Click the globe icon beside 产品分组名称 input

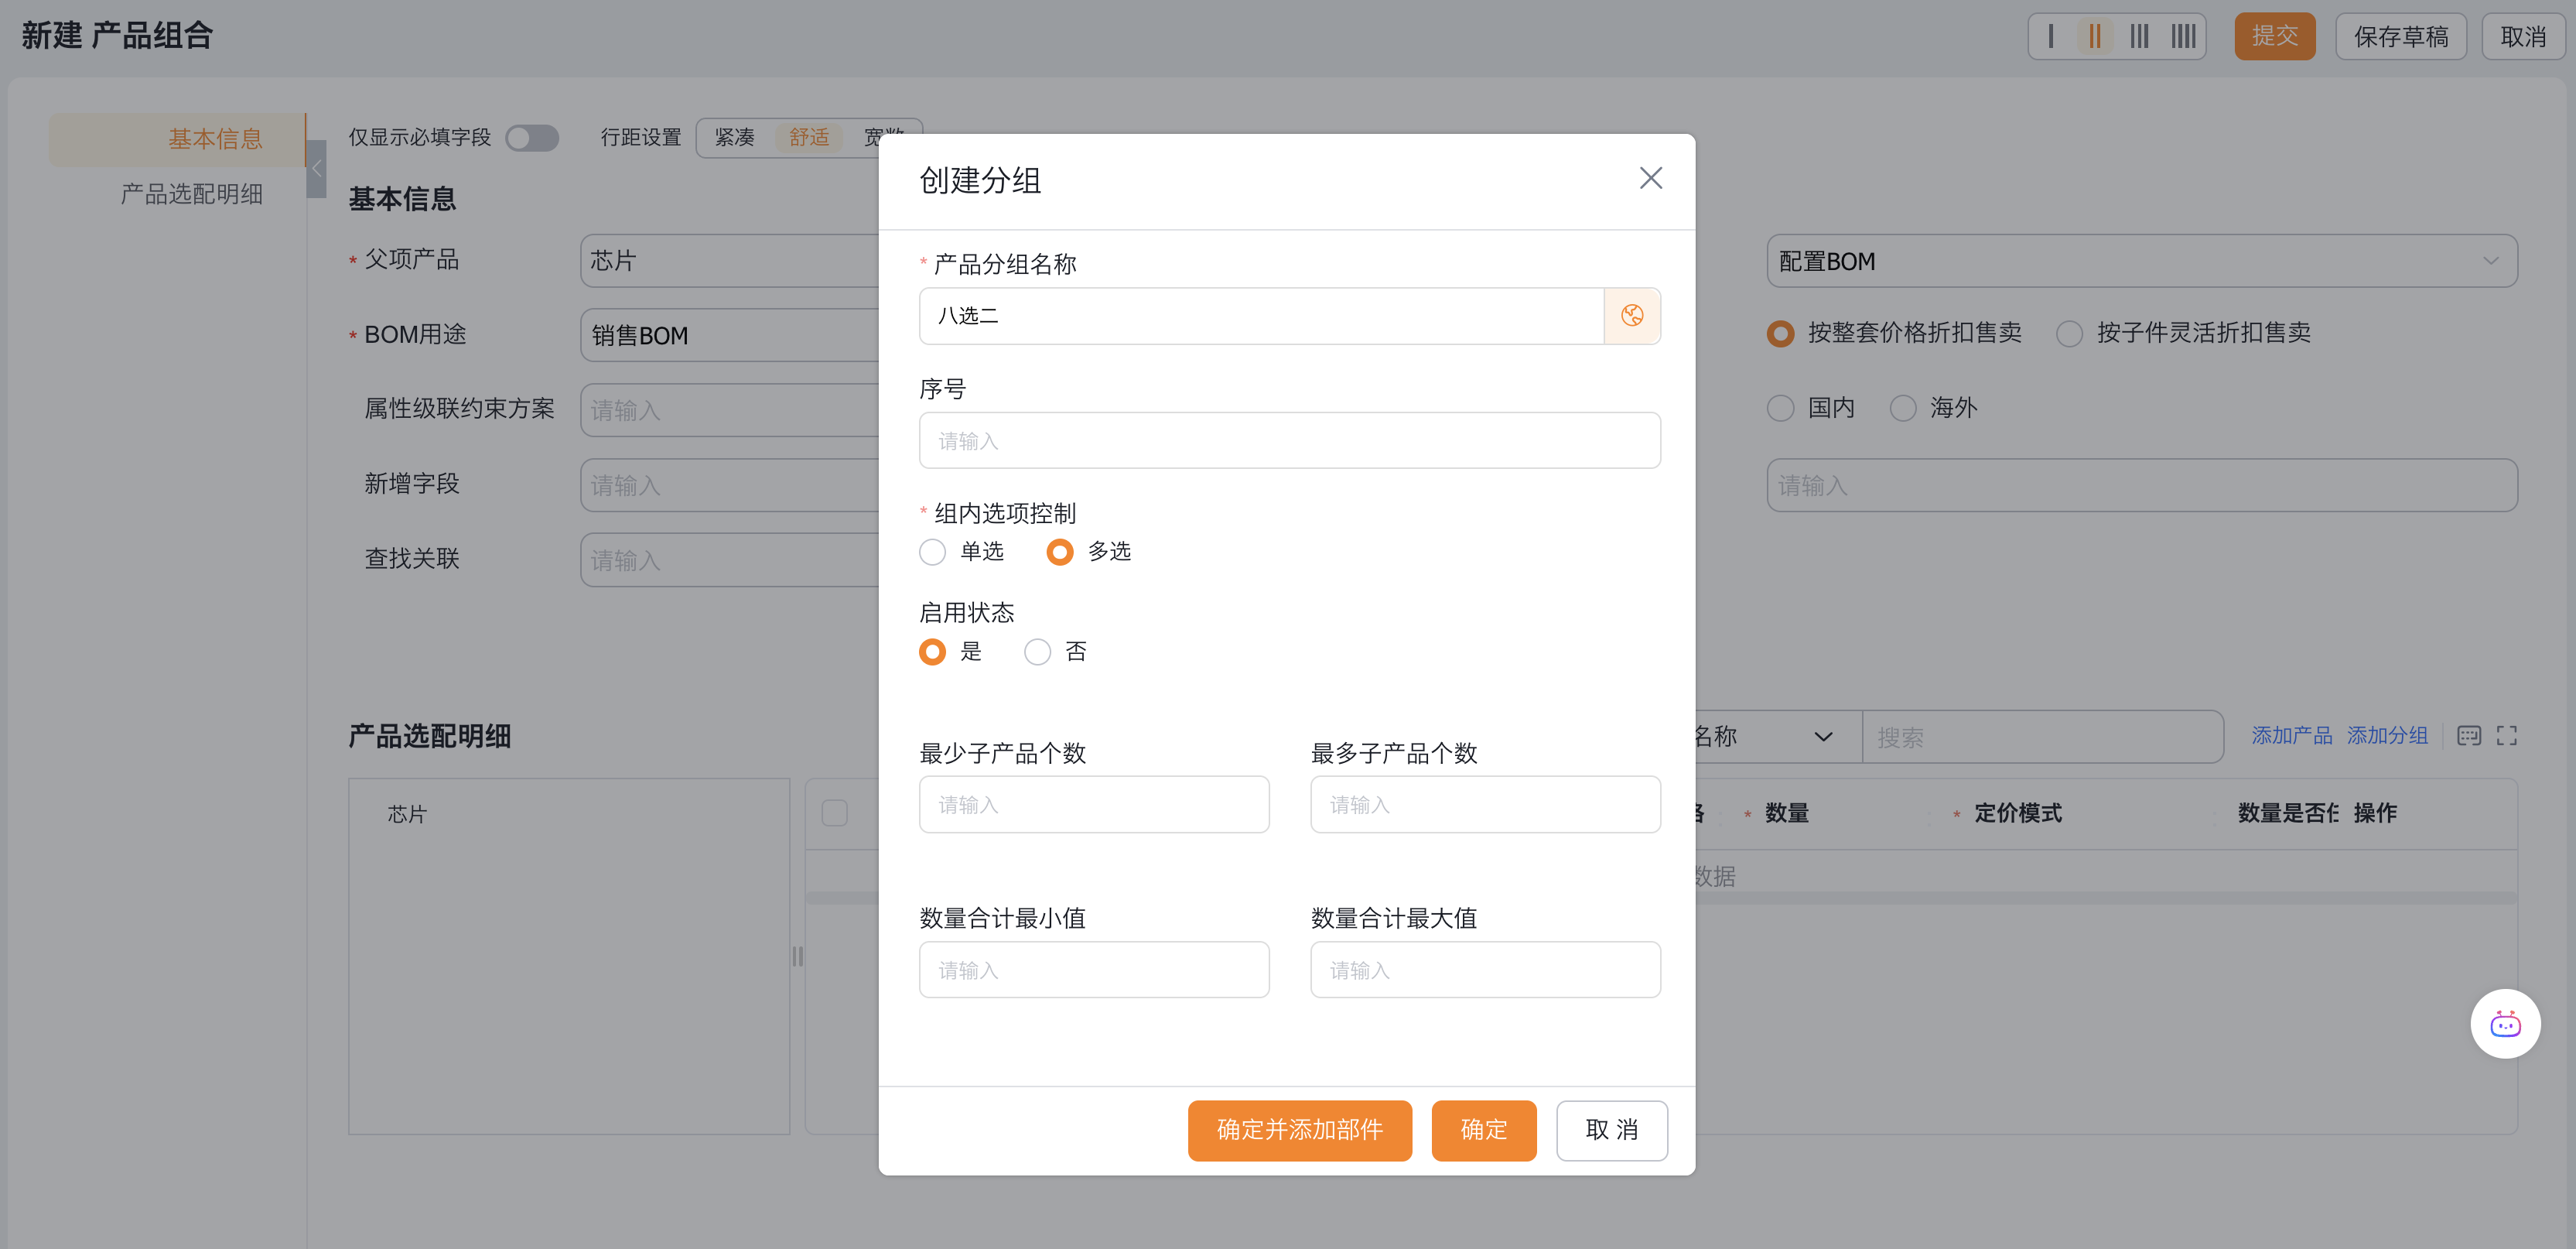[1633, 315]
